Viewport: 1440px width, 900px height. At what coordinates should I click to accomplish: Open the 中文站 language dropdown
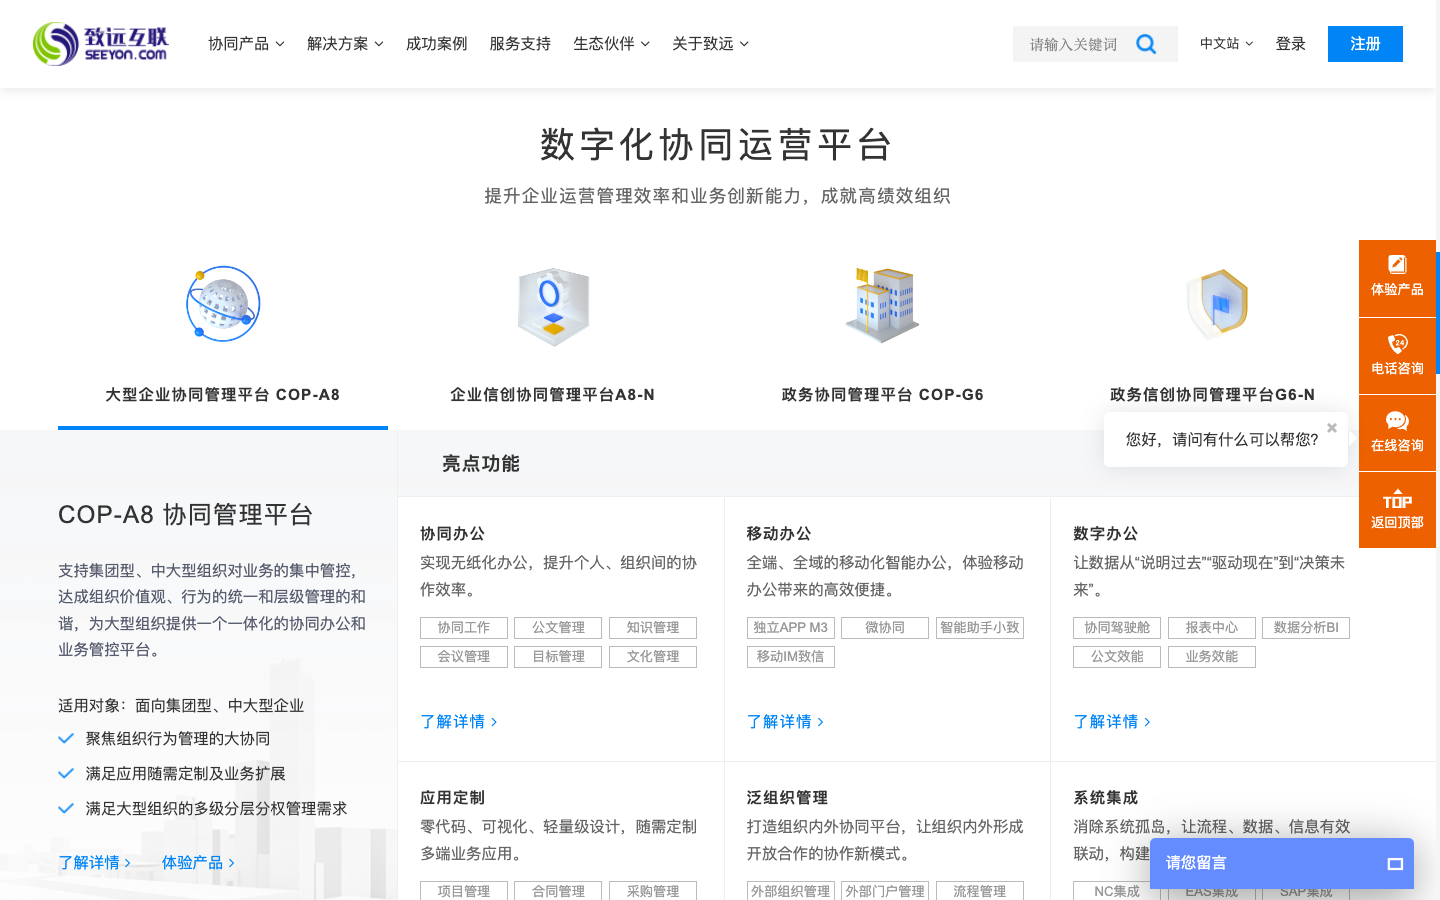click(1225, 44)
